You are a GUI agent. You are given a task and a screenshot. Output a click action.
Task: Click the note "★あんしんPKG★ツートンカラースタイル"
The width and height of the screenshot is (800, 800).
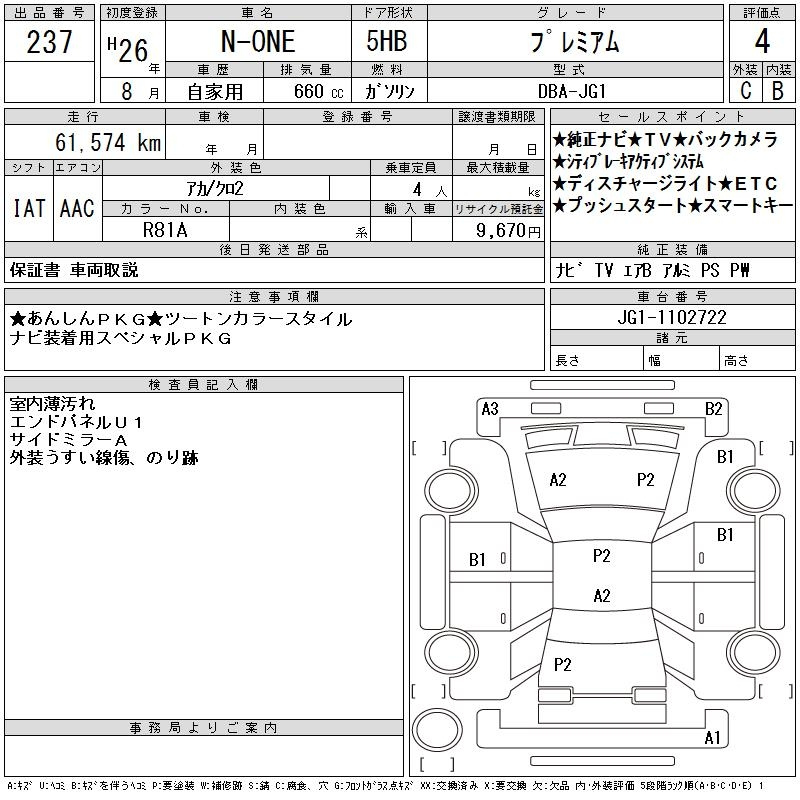coord(181,319)
